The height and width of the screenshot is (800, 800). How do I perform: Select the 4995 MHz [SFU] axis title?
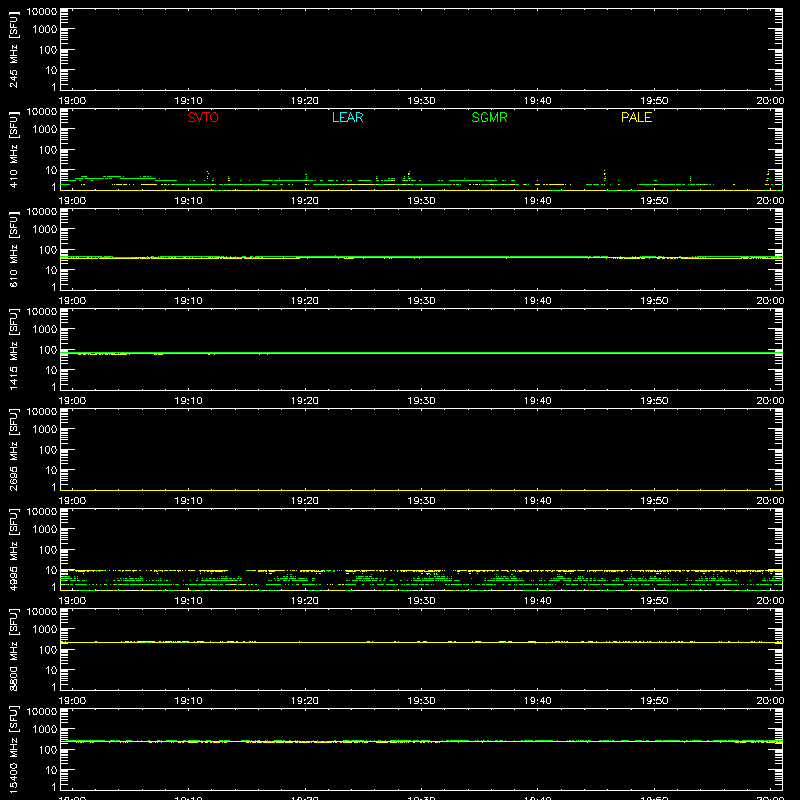(x=14, y=550)
